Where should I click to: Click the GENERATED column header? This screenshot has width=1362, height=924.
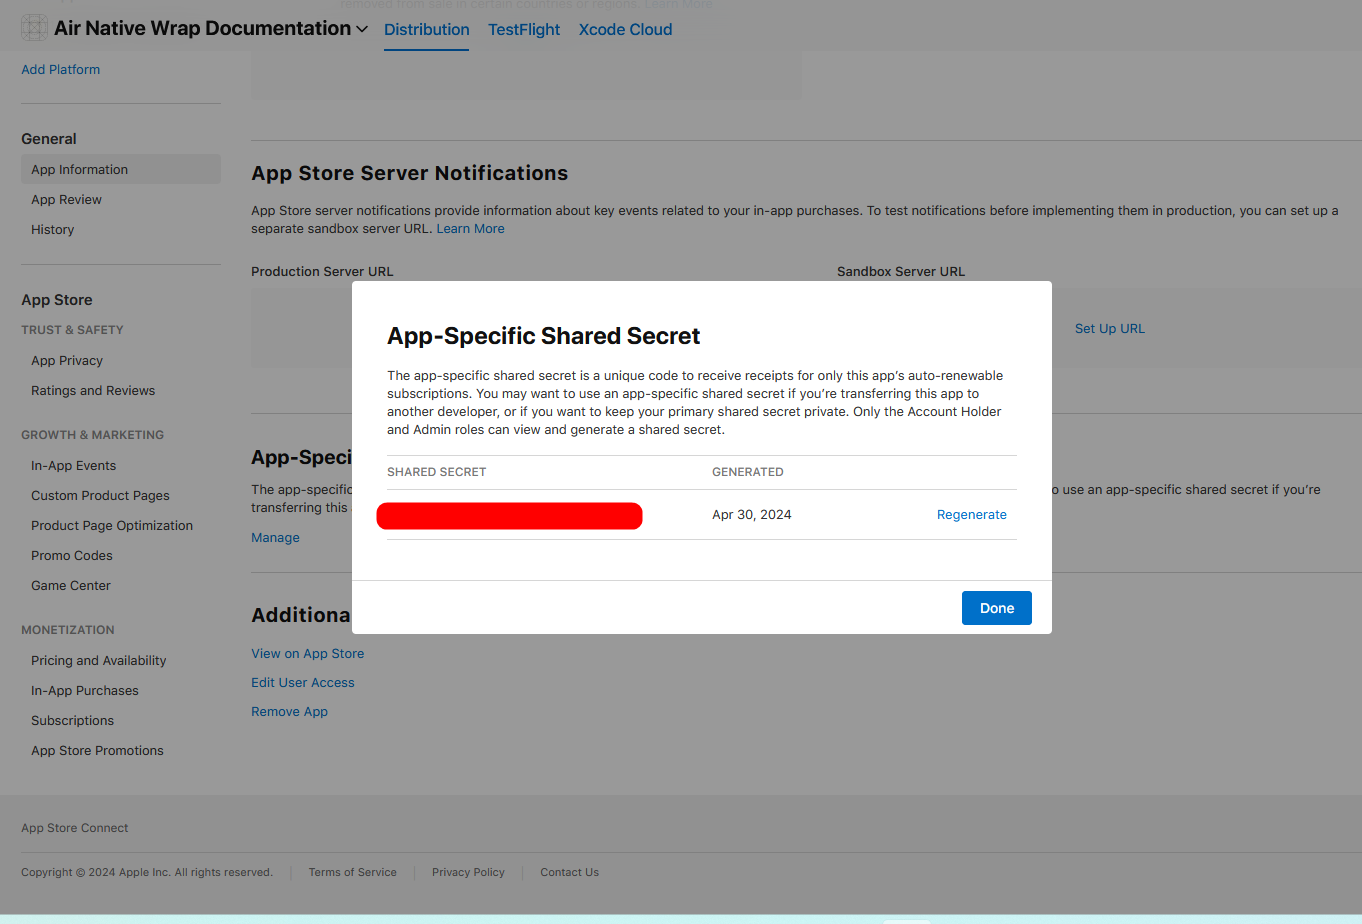pyautogui.click(x=748, y=472)
